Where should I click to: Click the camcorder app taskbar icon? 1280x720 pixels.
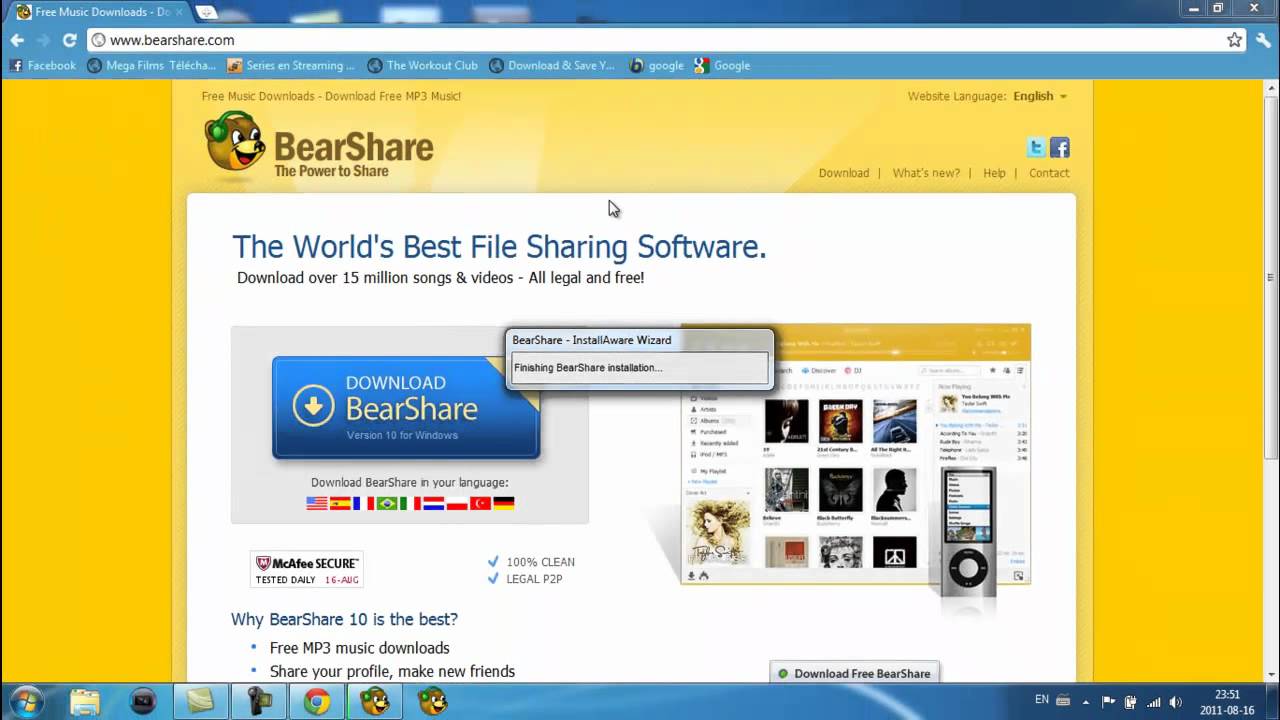(x=259, y=701)
